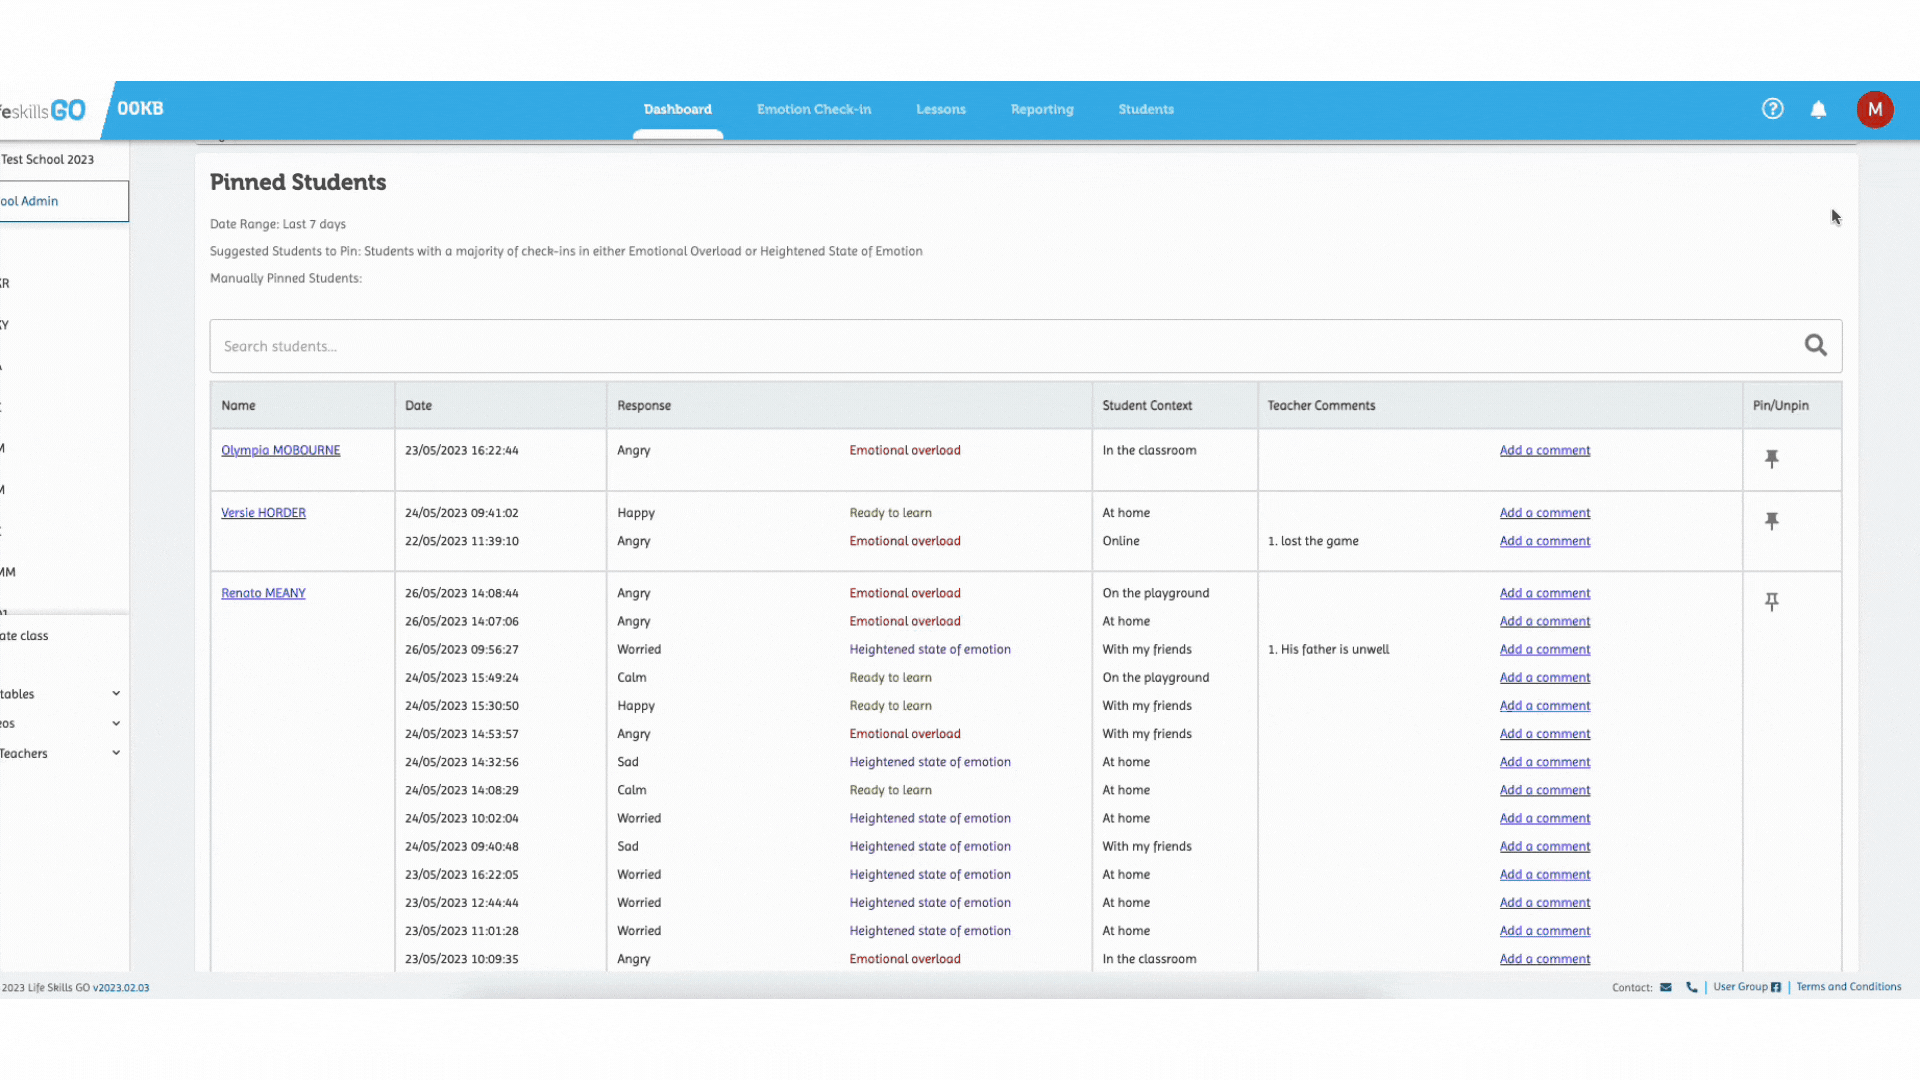Add comment on 23/05/2023 12:44:44 row
Viewport: 1920px width, 1080px height.
[x=1544, y=903]
